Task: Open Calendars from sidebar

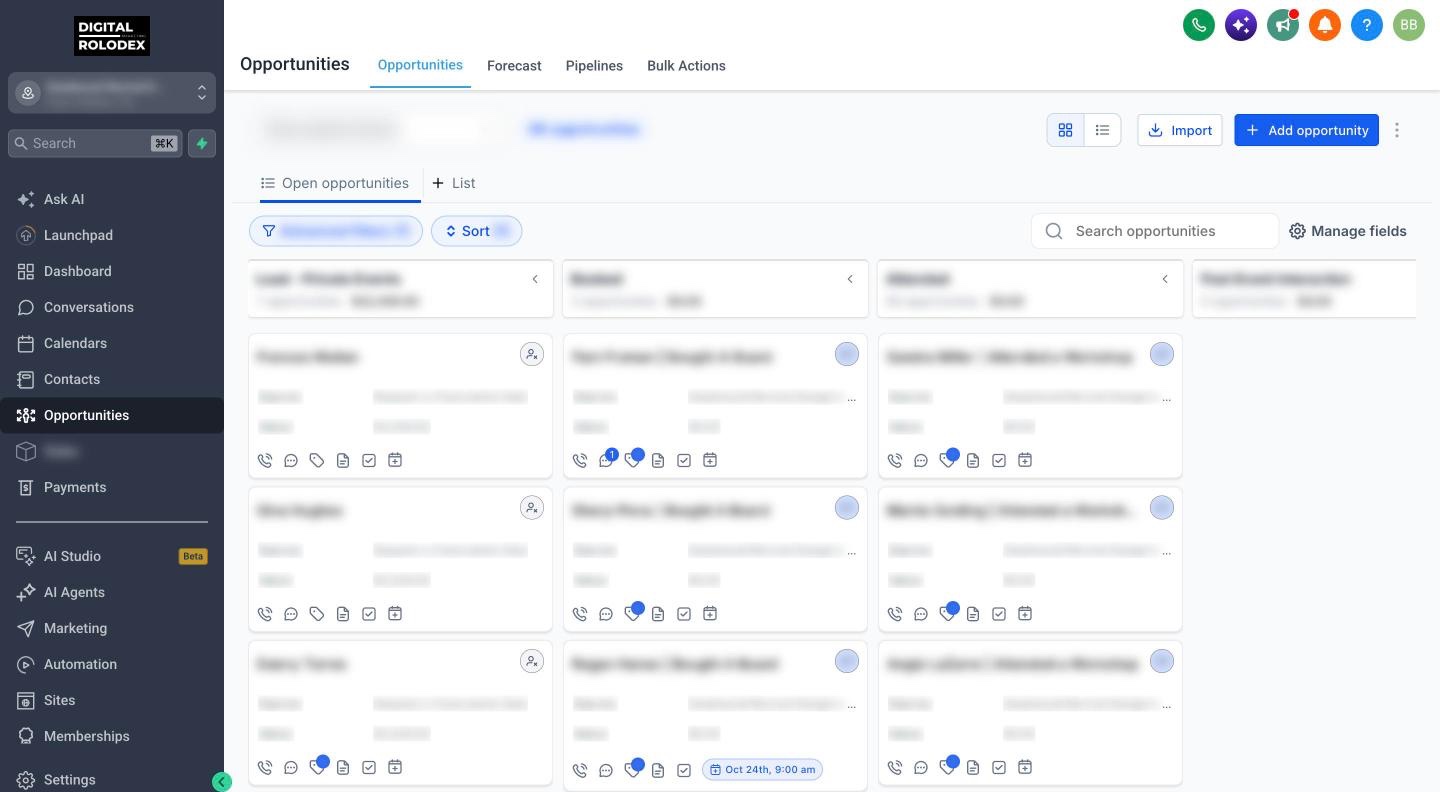Action: 112,343
